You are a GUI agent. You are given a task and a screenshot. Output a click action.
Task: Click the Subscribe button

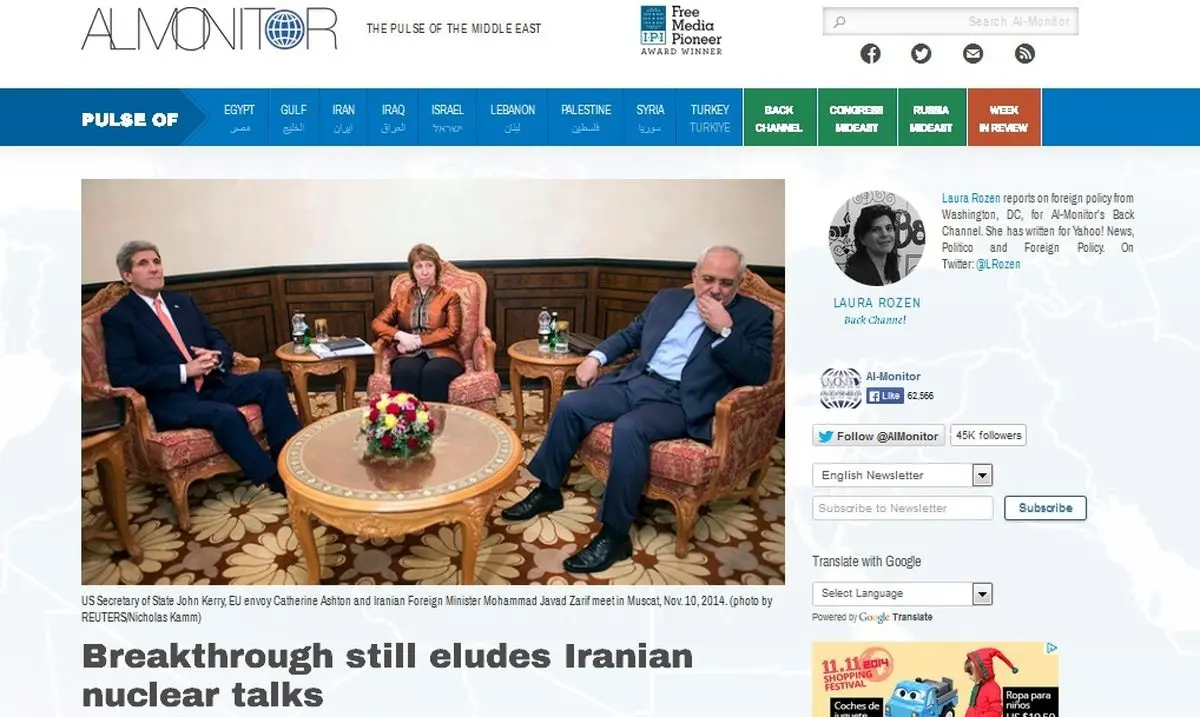pos(1045,508)
